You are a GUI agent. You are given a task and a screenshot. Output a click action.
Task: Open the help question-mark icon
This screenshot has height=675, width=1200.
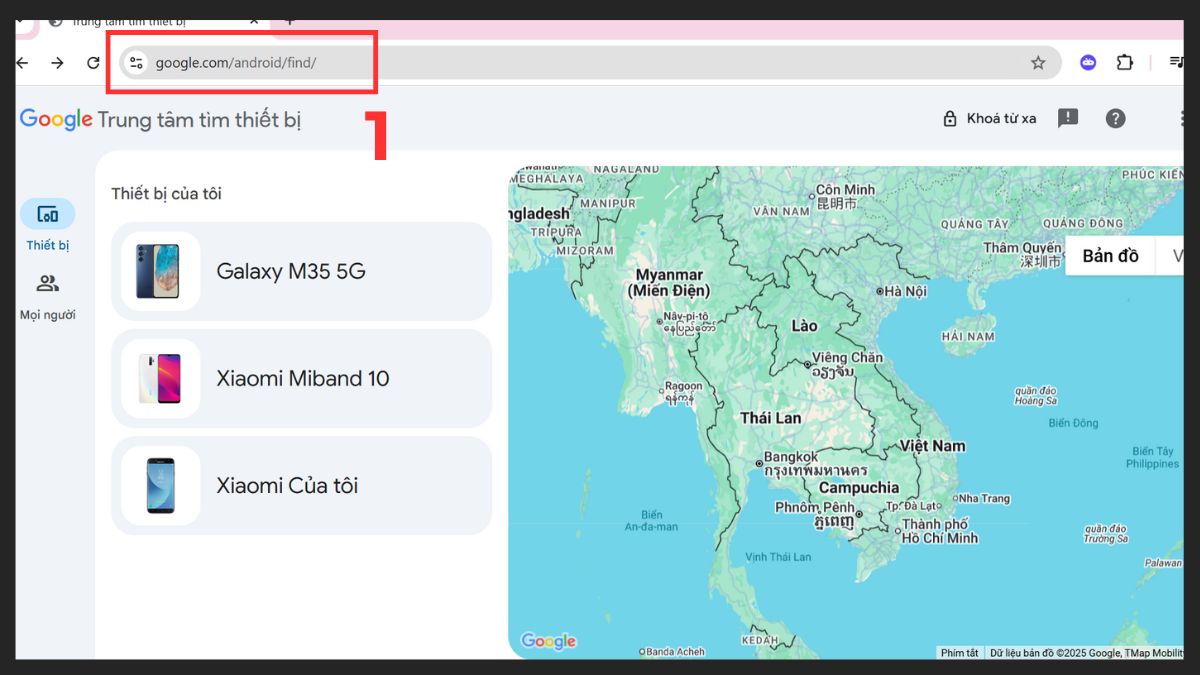(1116, 118)
